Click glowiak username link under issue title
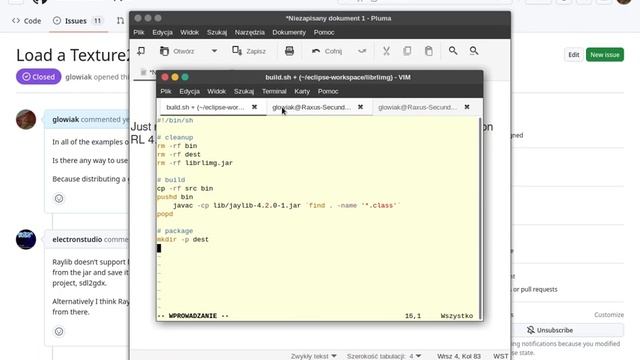The width and height of the screenshot is (640, 360). pyautogui.click(x=78, y=77)
